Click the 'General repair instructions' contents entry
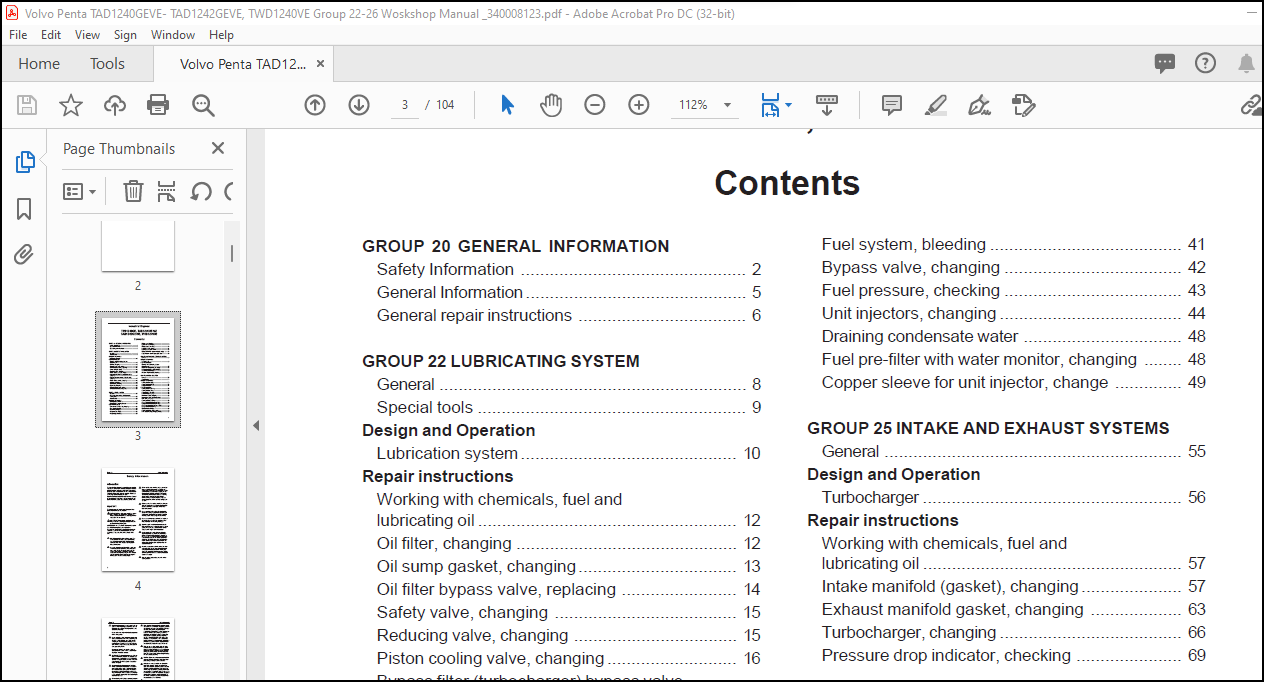This screenshot has height=682, width=1264. (474, 315)
